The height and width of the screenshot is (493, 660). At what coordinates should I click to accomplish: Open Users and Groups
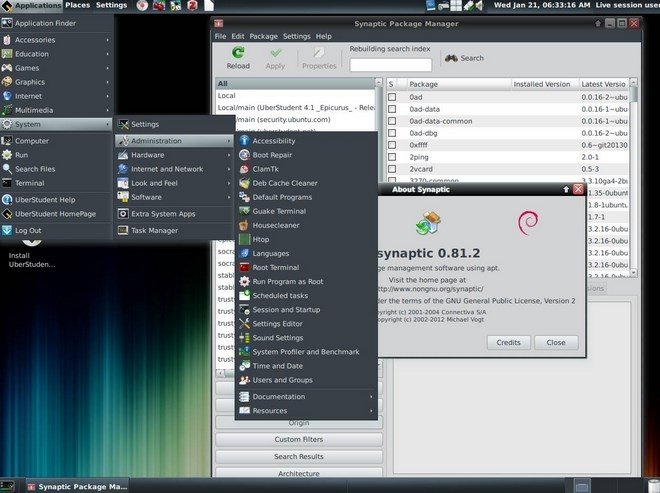[306, 380]
